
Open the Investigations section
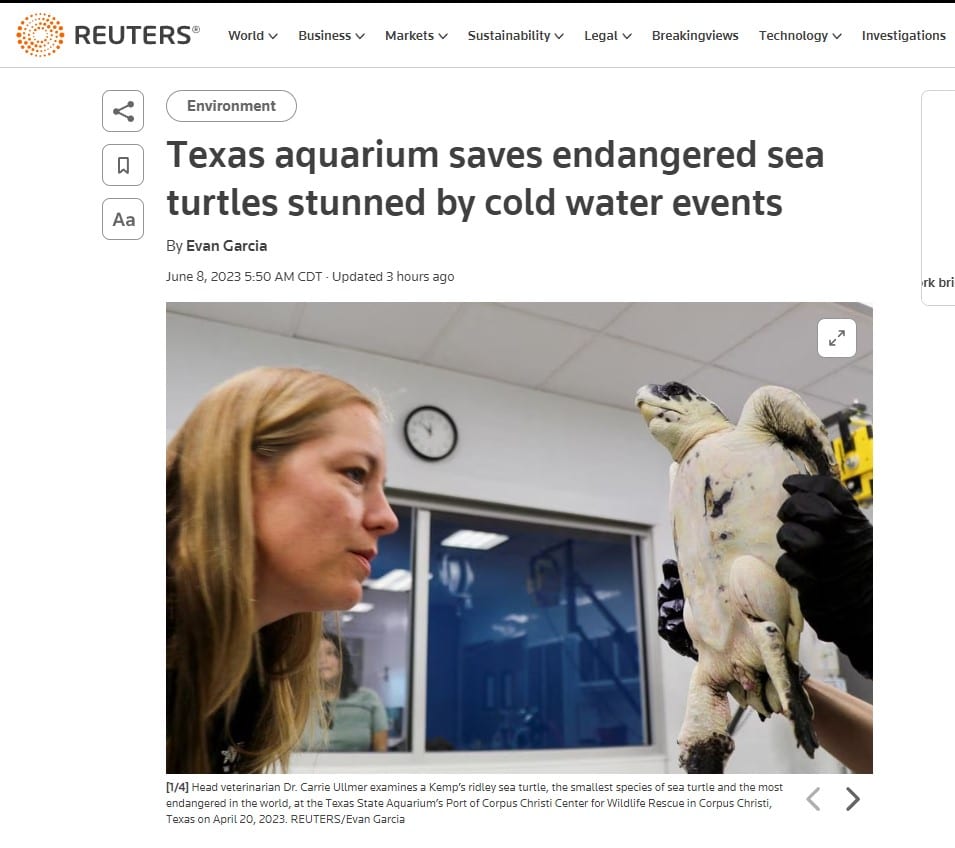click(903, 35)
